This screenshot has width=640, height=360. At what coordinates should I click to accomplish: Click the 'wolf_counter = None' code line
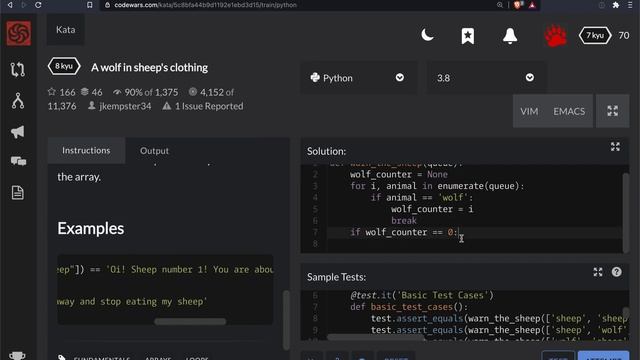(399, 174)
